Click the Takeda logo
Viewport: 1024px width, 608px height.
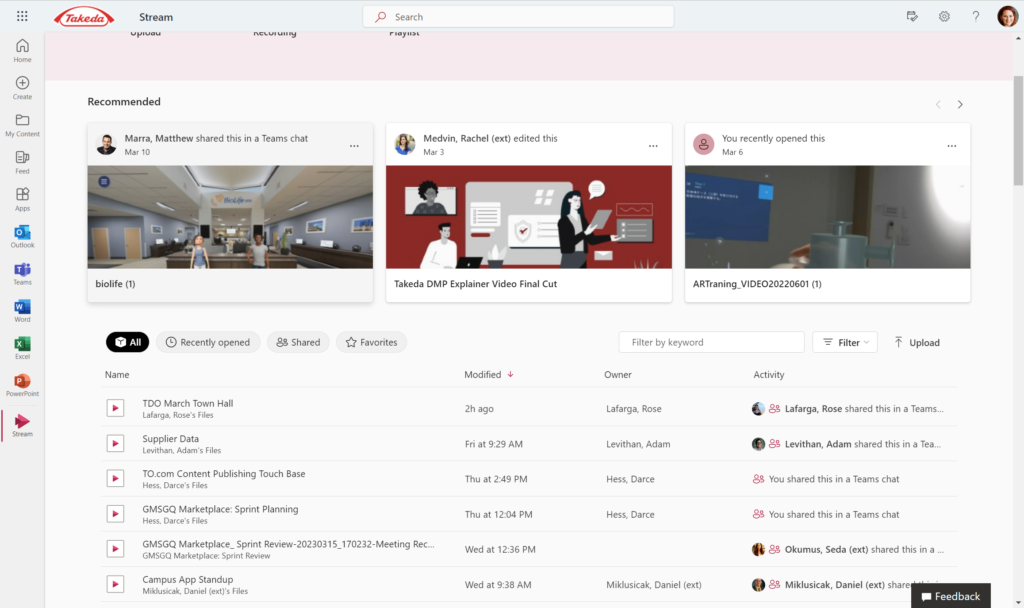84,17
